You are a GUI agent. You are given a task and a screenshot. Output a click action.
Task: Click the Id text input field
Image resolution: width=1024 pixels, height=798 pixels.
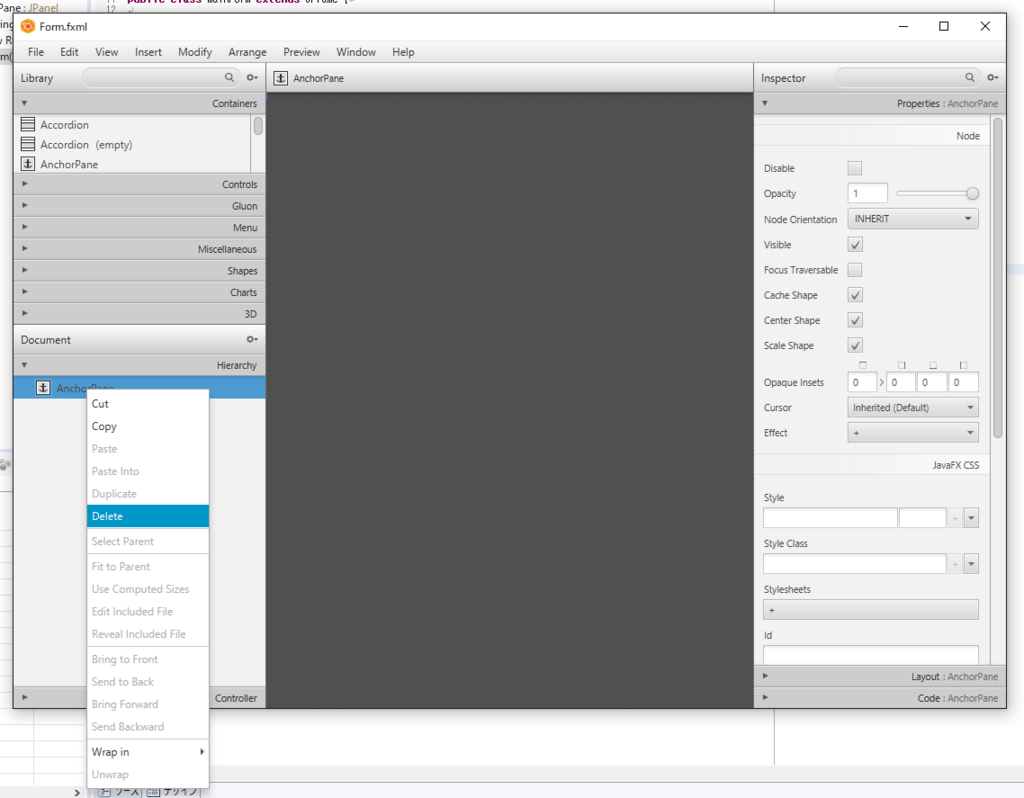(x=871, y=655)
